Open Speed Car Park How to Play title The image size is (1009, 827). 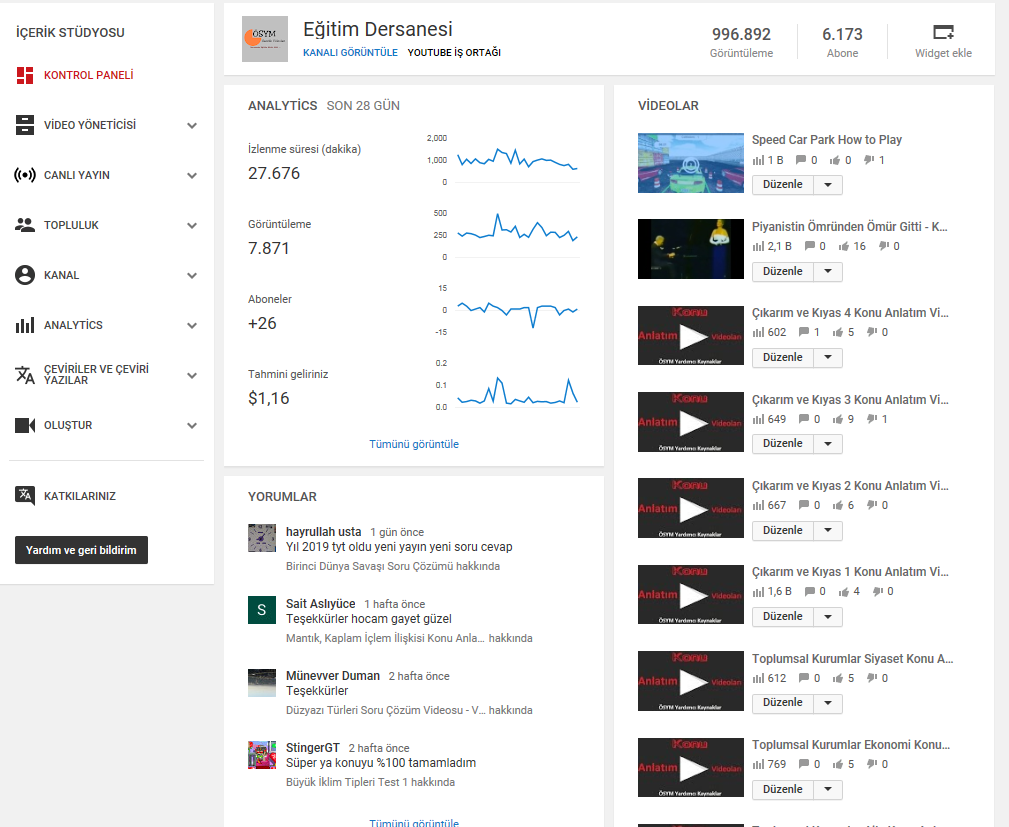[x=827, y=140]
